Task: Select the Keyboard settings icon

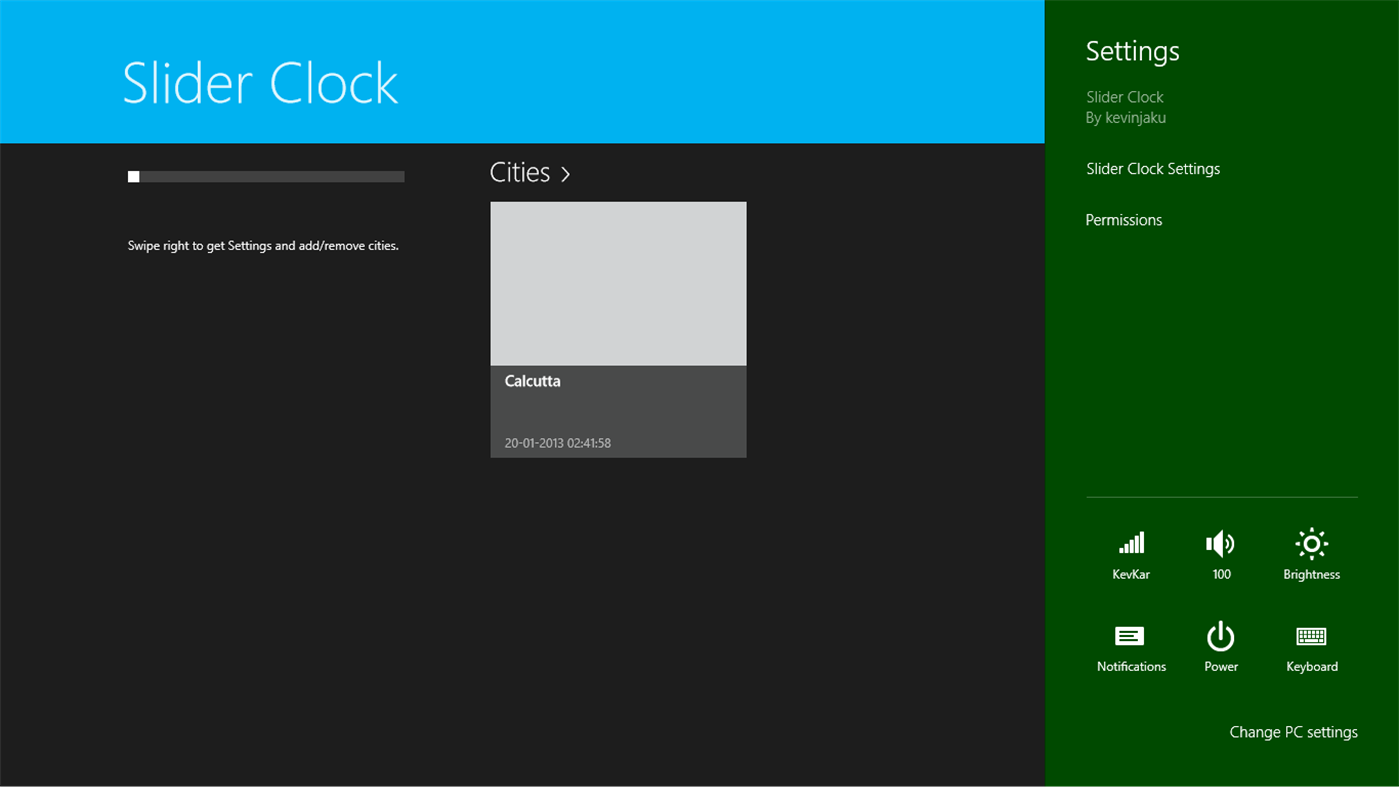Action: tap(1311, 646)
